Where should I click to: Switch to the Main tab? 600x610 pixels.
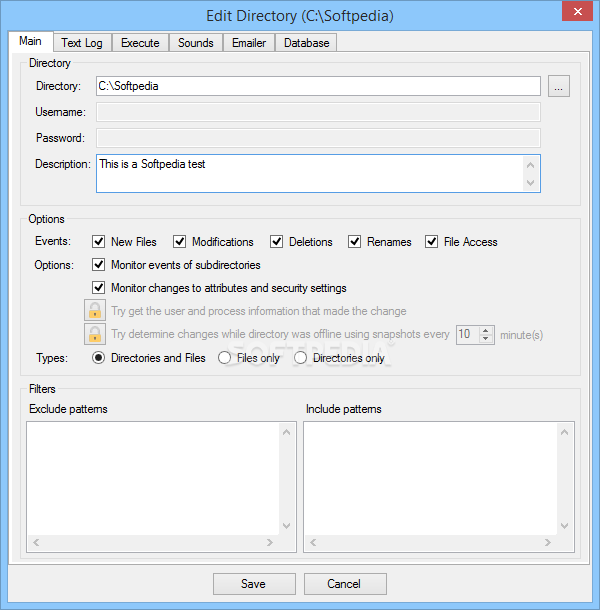coord(31,41)
